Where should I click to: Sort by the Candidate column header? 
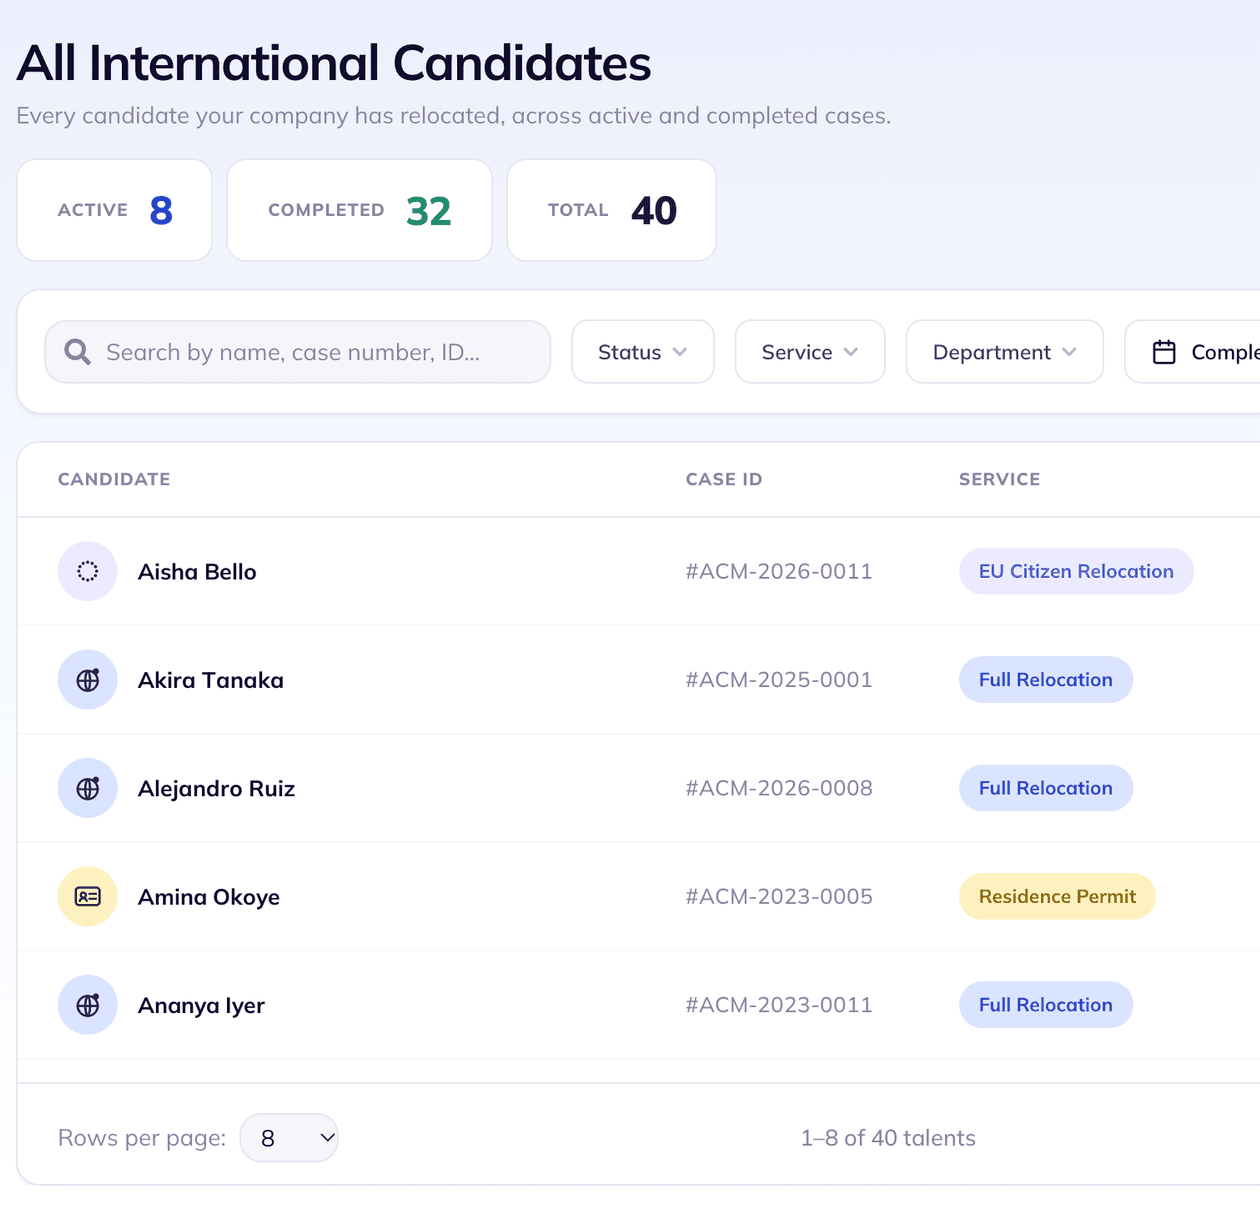tap(114, 479)
